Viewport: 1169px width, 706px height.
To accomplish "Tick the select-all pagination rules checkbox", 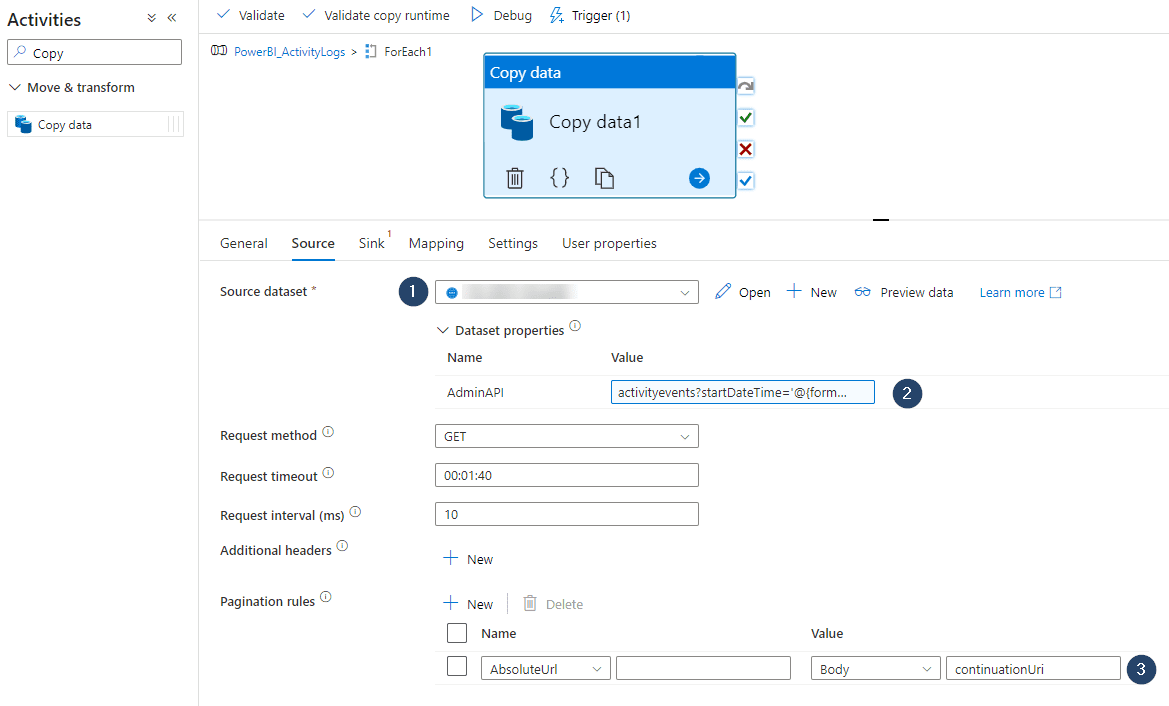I will click(x=457, y=633).
